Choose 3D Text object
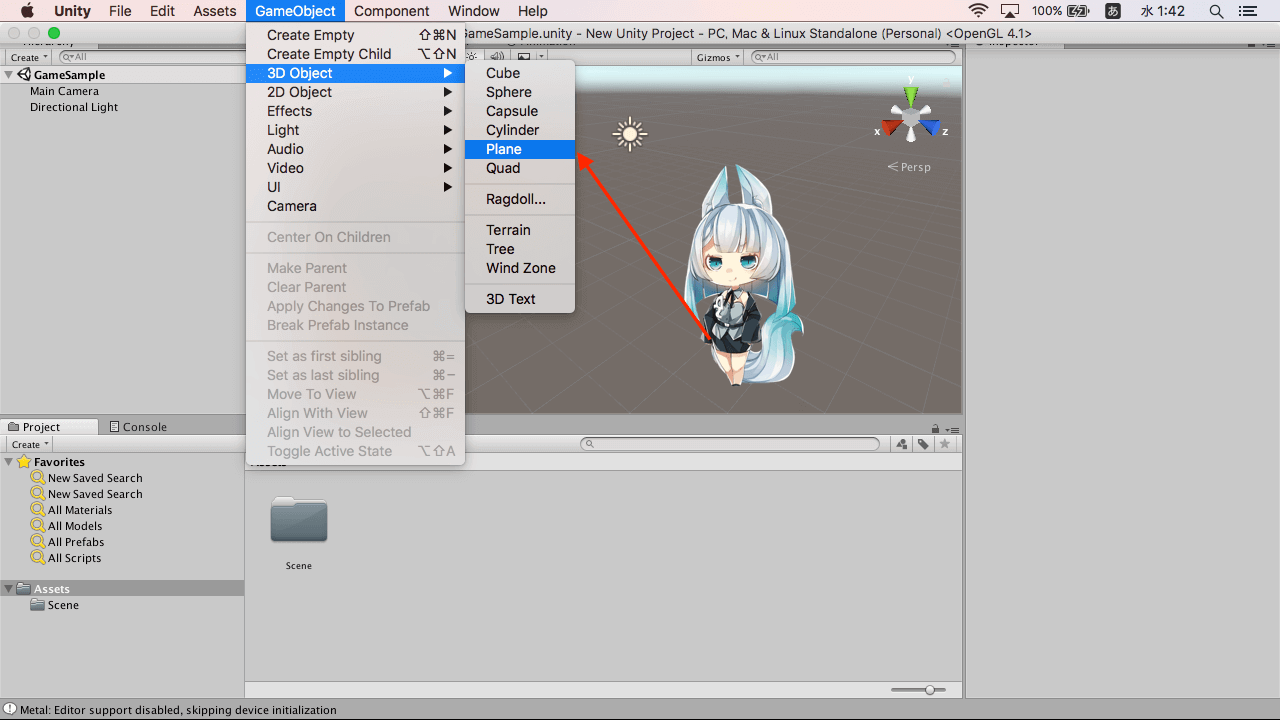The height and width of the screenshot is (720, 1280). (519, 299)
